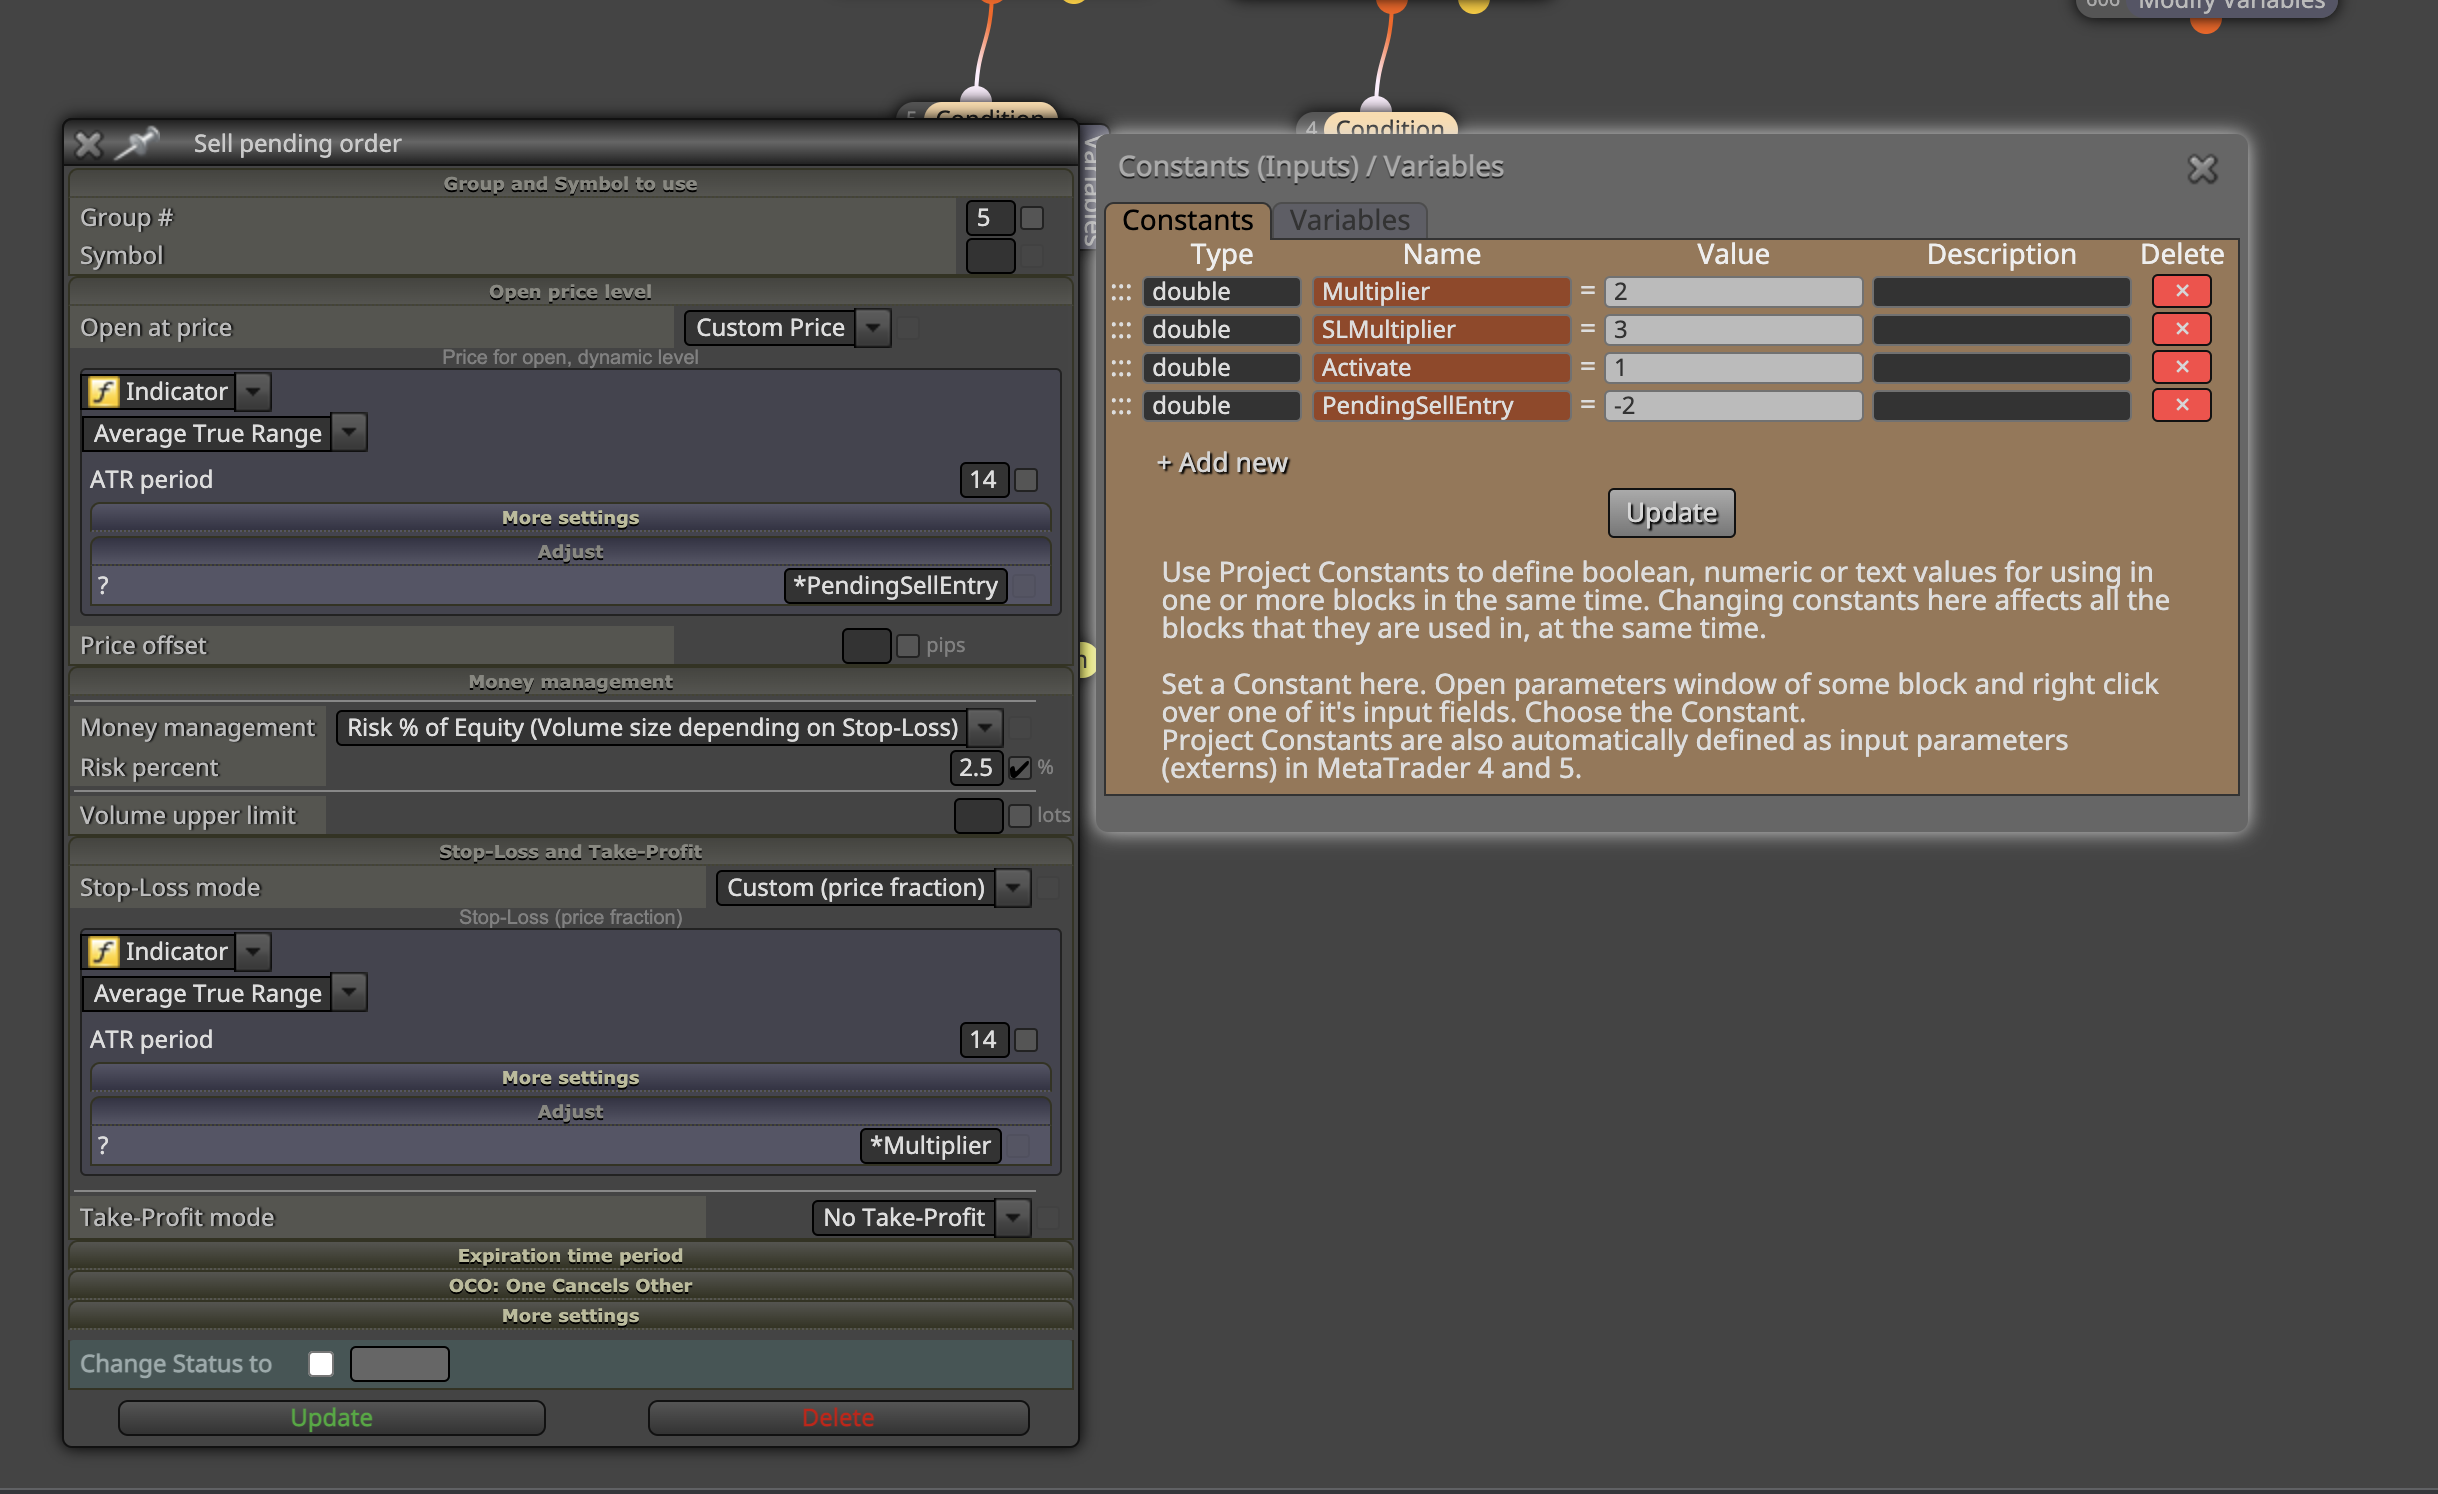The height and width of the screenshot is (1494, 2438).
Task: Expand More settings under Stop-Loss ATR
Action: 570,1078
